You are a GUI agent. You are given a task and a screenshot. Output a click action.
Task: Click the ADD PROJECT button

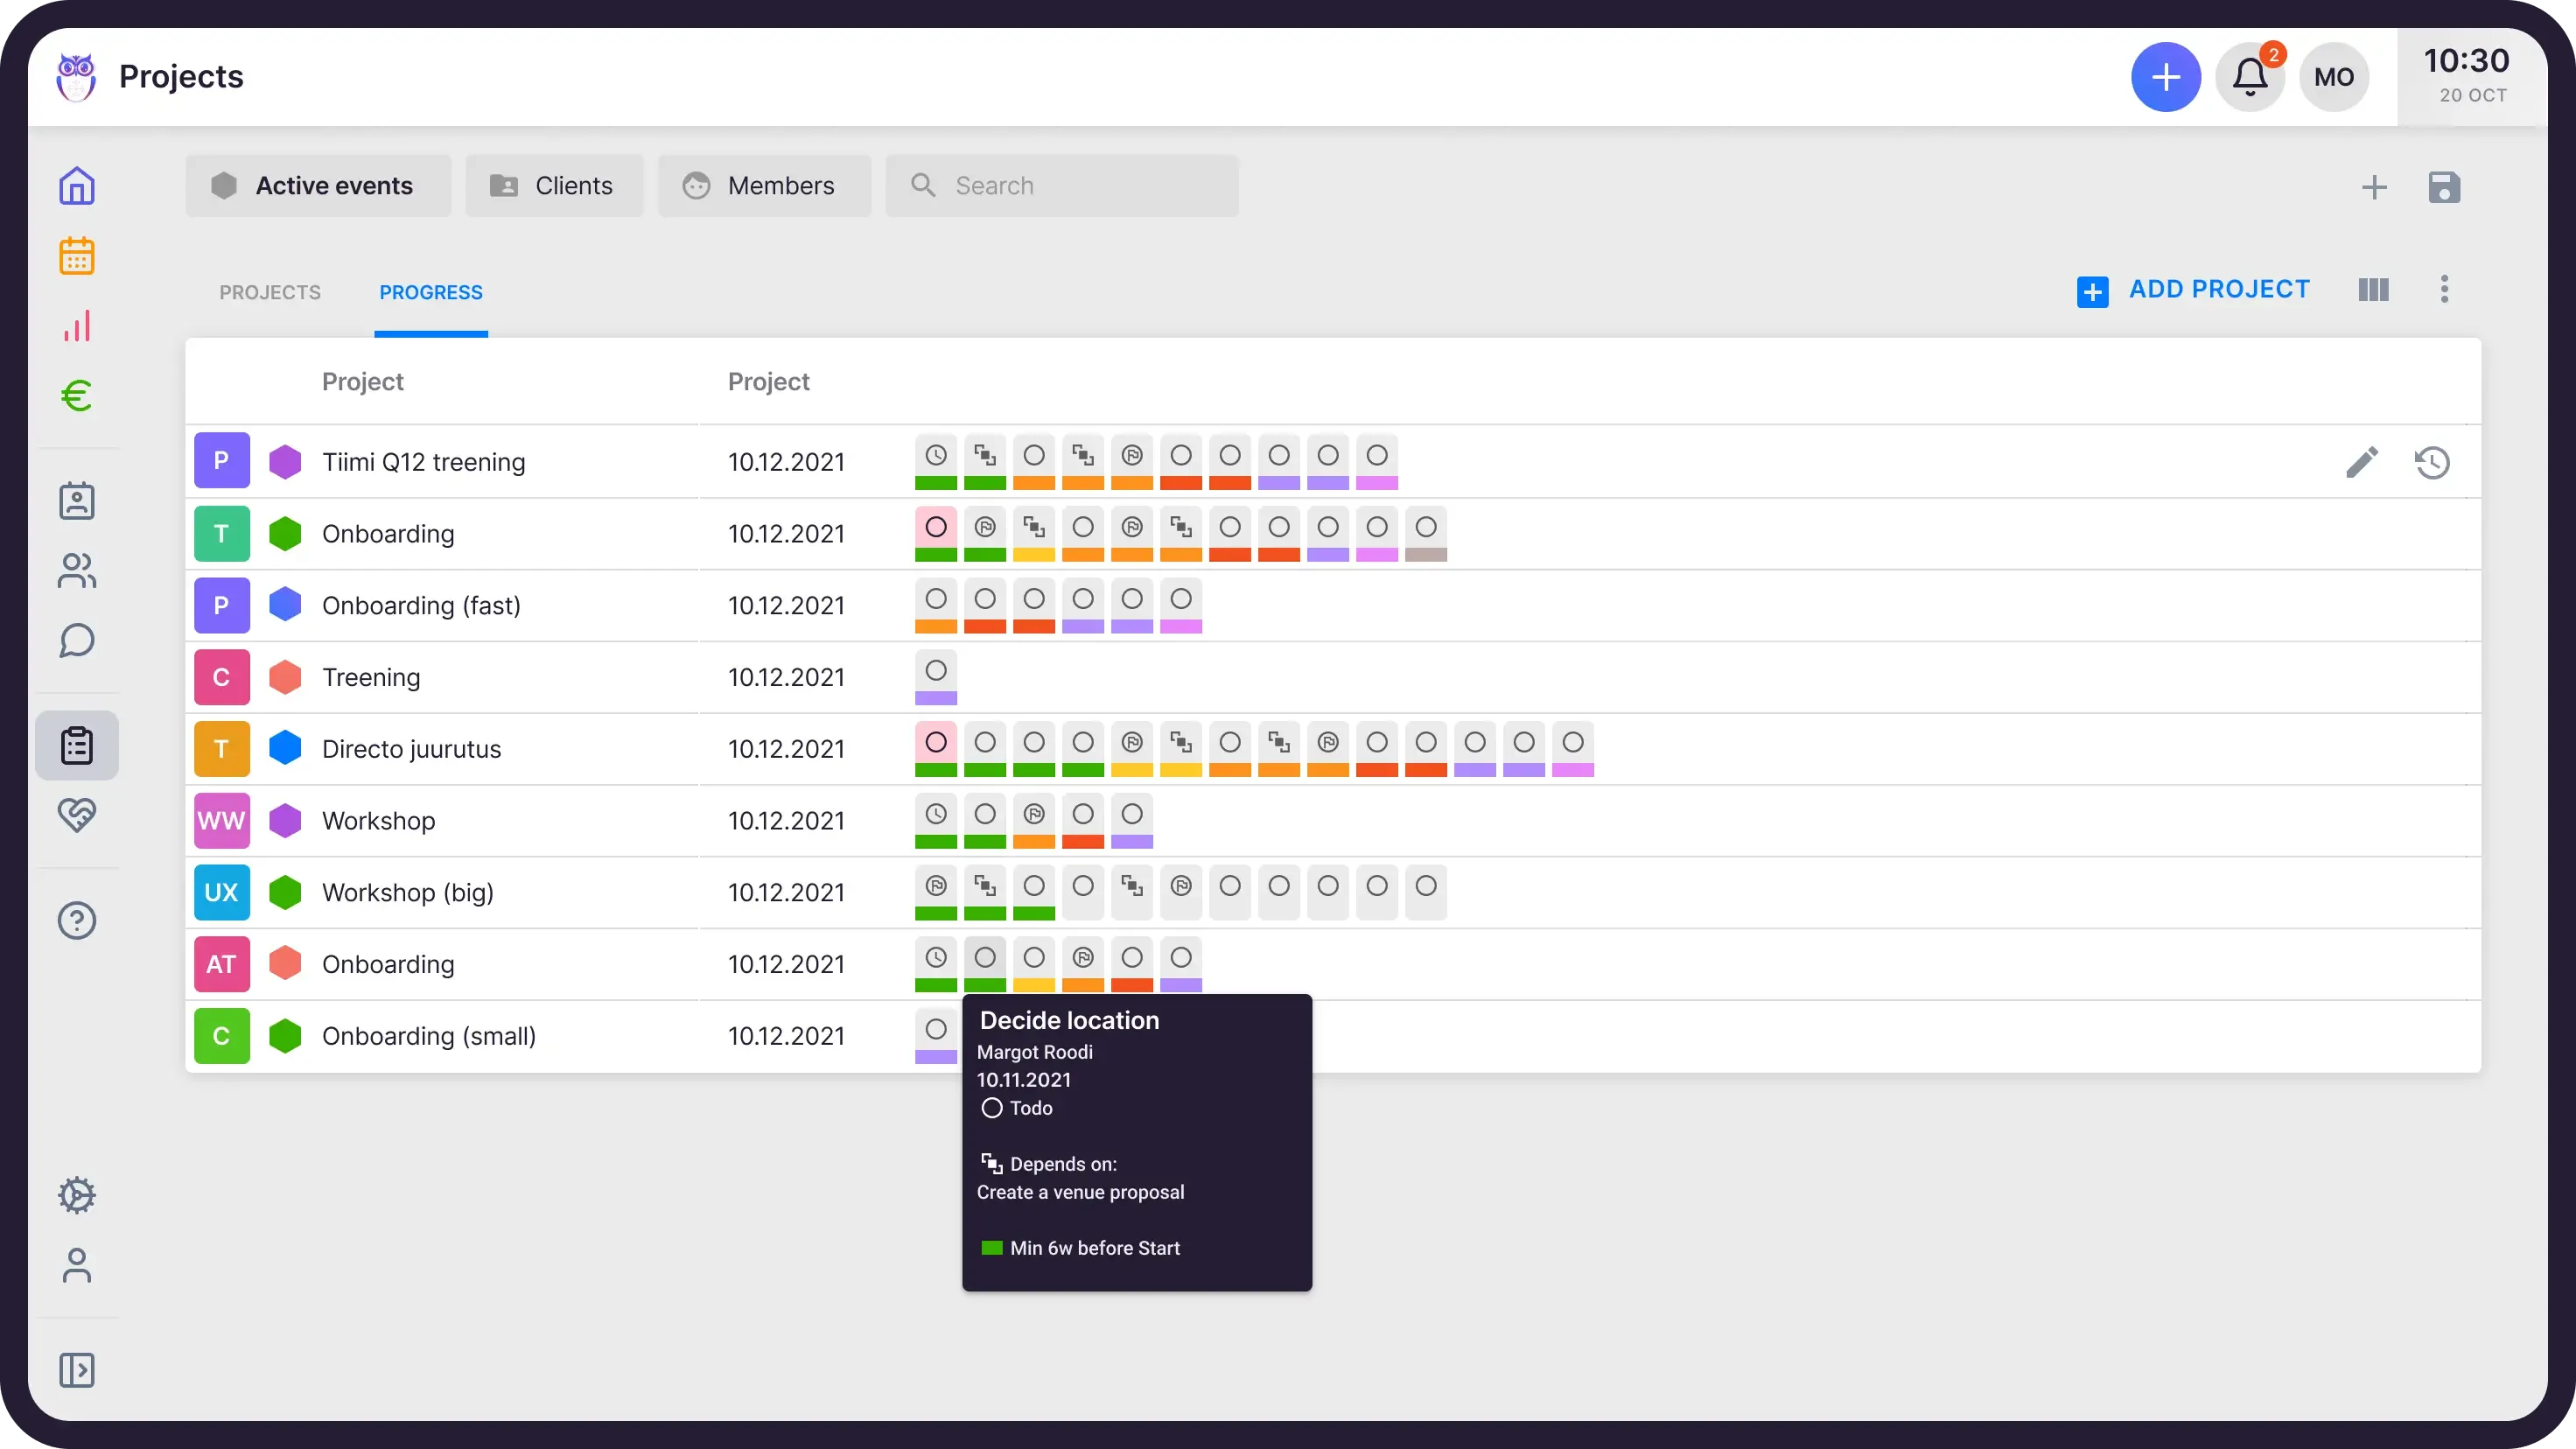point(2193,290)
